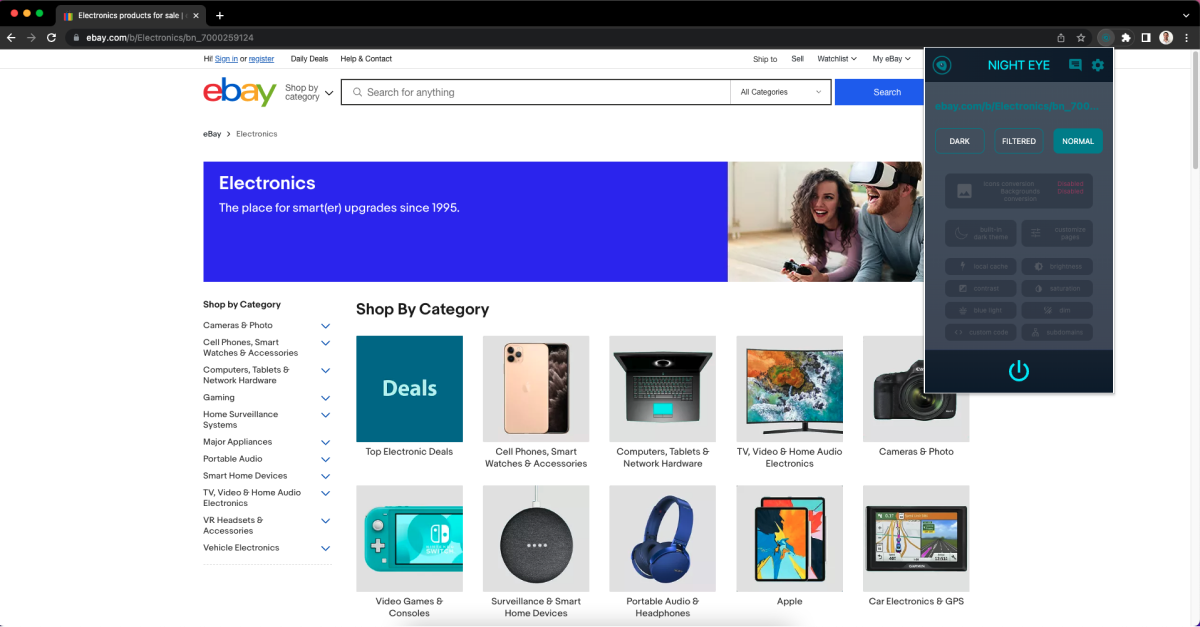The height and width of the screenshot is (627, 1200).
Task: Open Cell Phones iPhone thumbnail
Action: pos(536,389)
